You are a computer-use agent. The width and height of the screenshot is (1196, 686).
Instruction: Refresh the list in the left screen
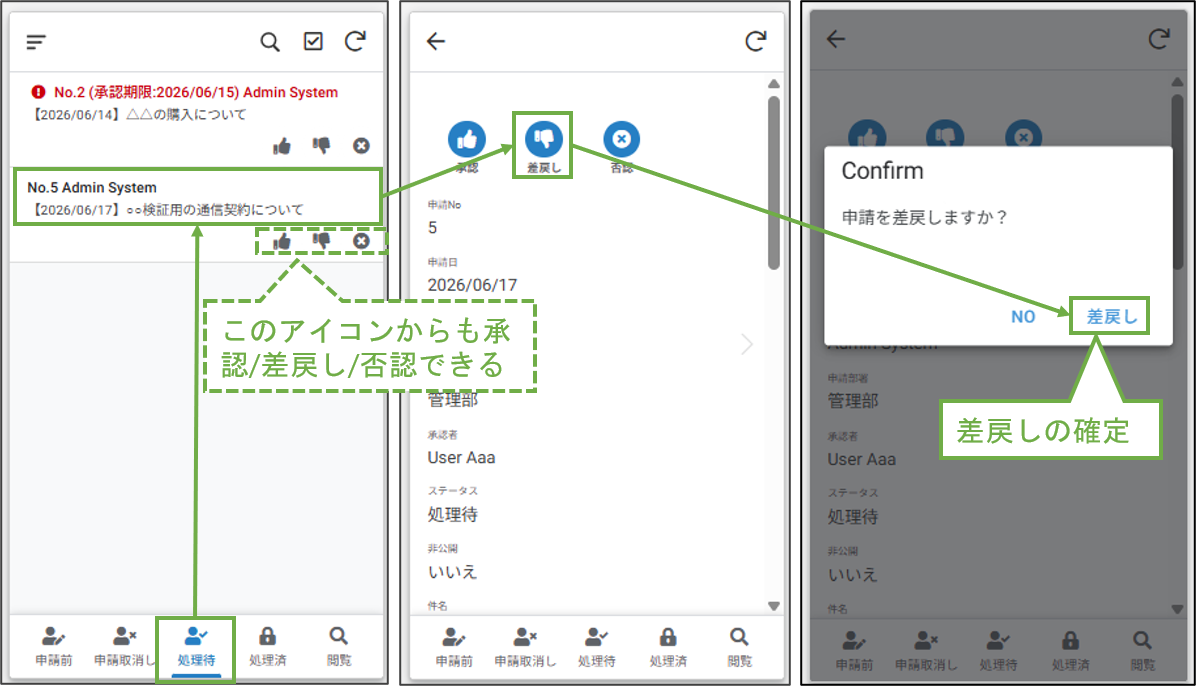pyautogui.click(x=355, y=41)
